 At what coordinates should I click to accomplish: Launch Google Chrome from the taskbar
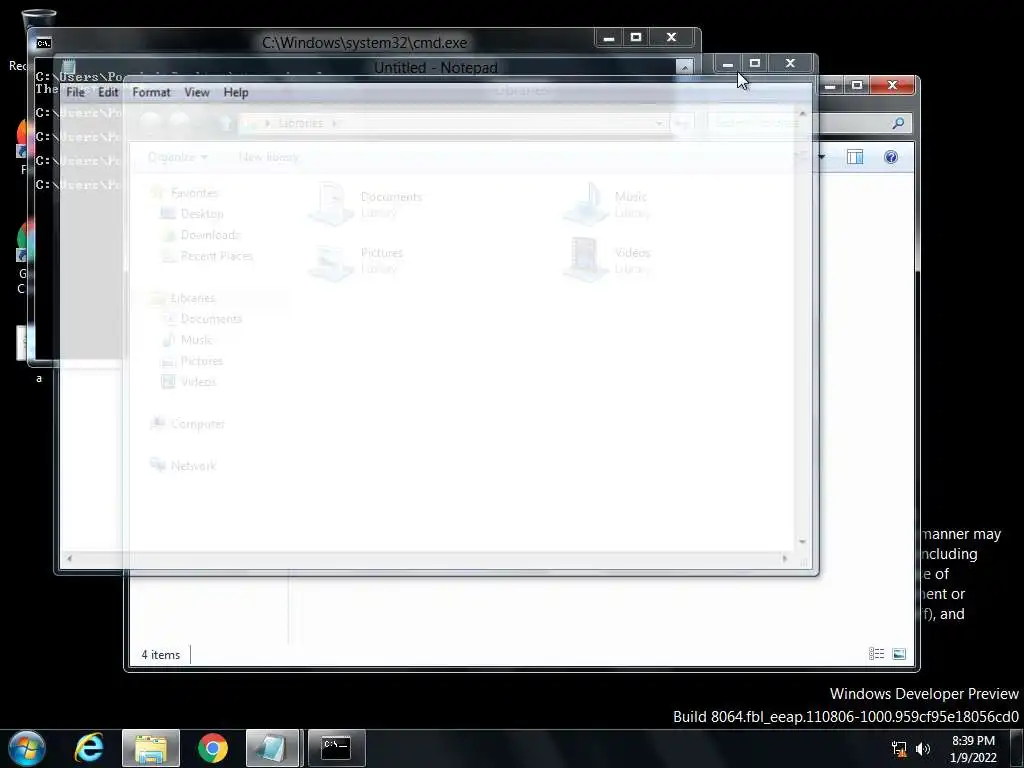(213, 748)
